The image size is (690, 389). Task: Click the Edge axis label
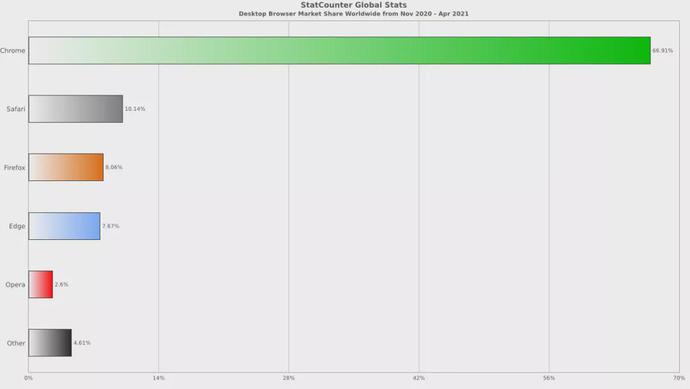coord(17,226)
